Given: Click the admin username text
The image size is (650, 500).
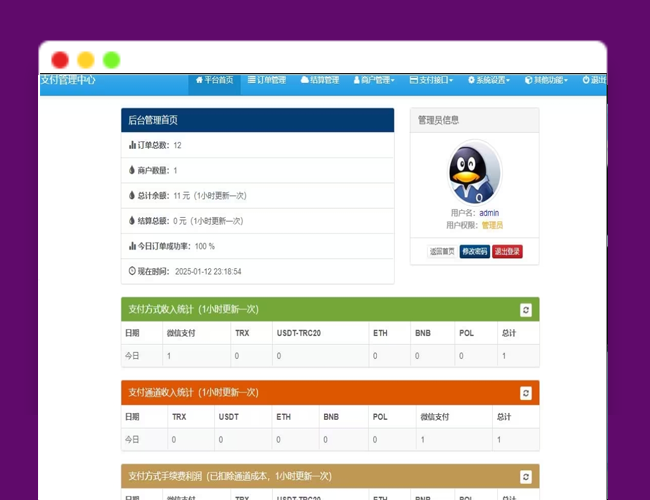Looking at the screenshot, I should click(x=489, y=213).
